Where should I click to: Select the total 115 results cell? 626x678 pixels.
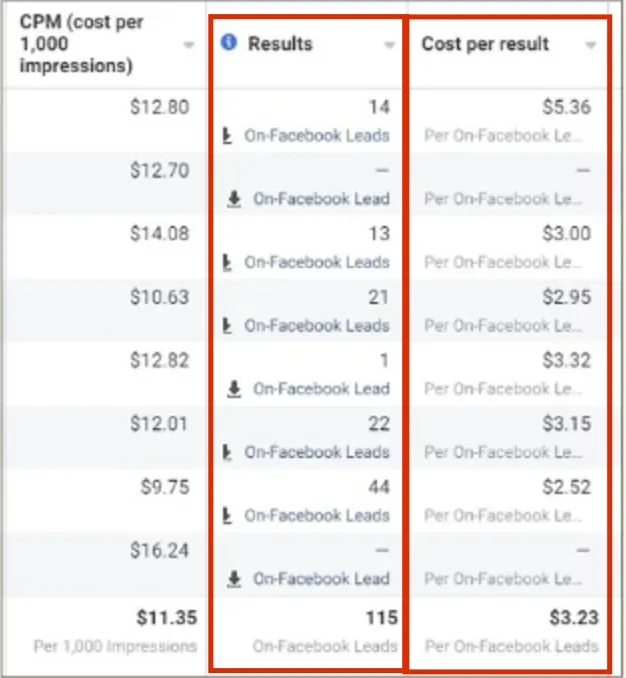pos(382,617)
